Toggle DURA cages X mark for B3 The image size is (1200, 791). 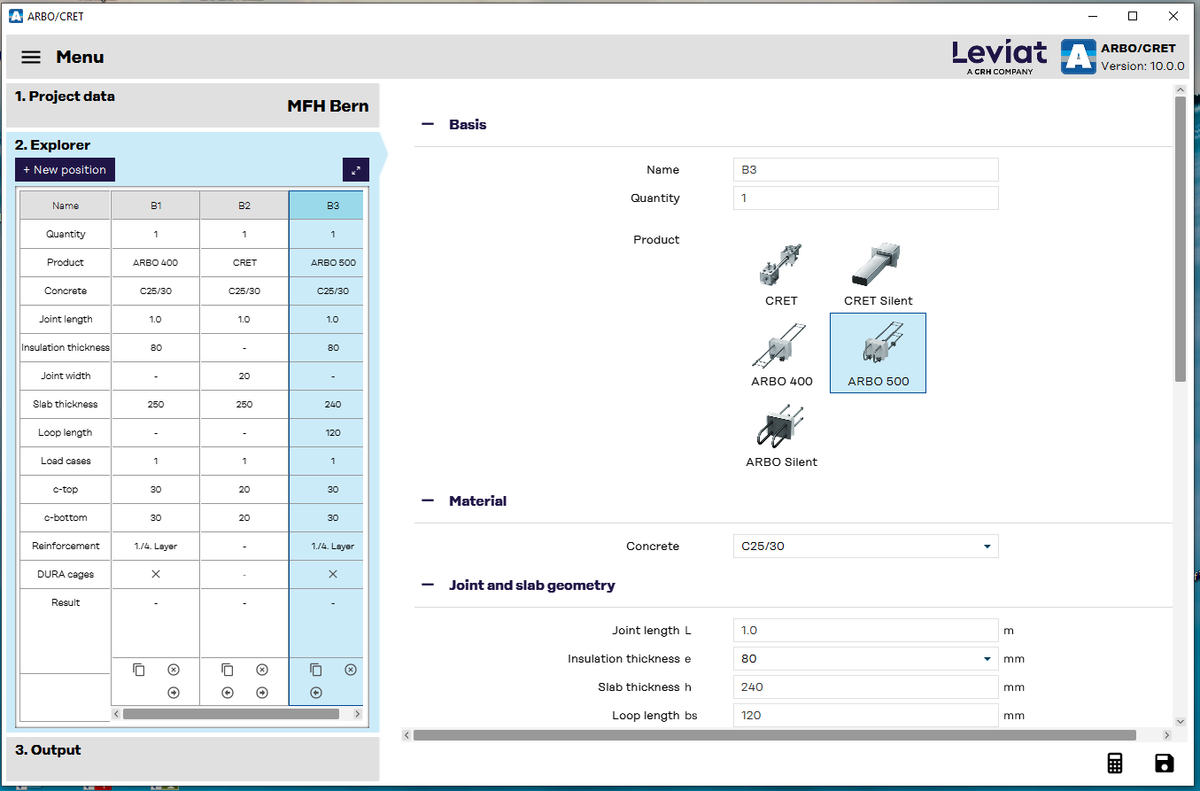click(333, 574)
